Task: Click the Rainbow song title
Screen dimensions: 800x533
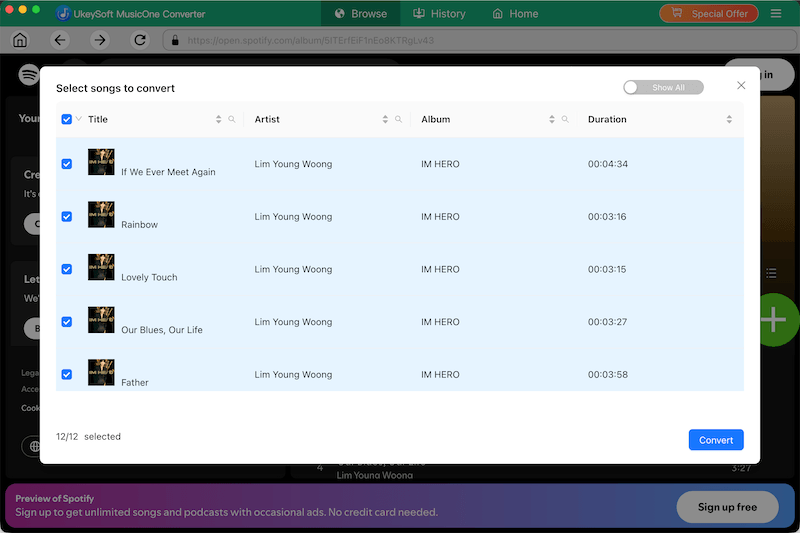Action: 139,225
